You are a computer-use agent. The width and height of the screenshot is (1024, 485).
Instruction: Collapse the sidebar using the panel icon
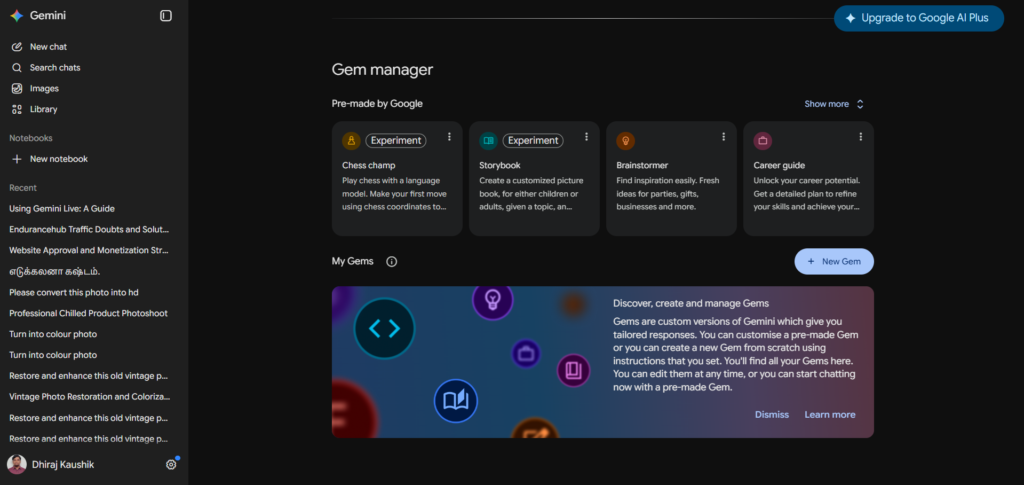pyautogui.click(x=166, y=16)
